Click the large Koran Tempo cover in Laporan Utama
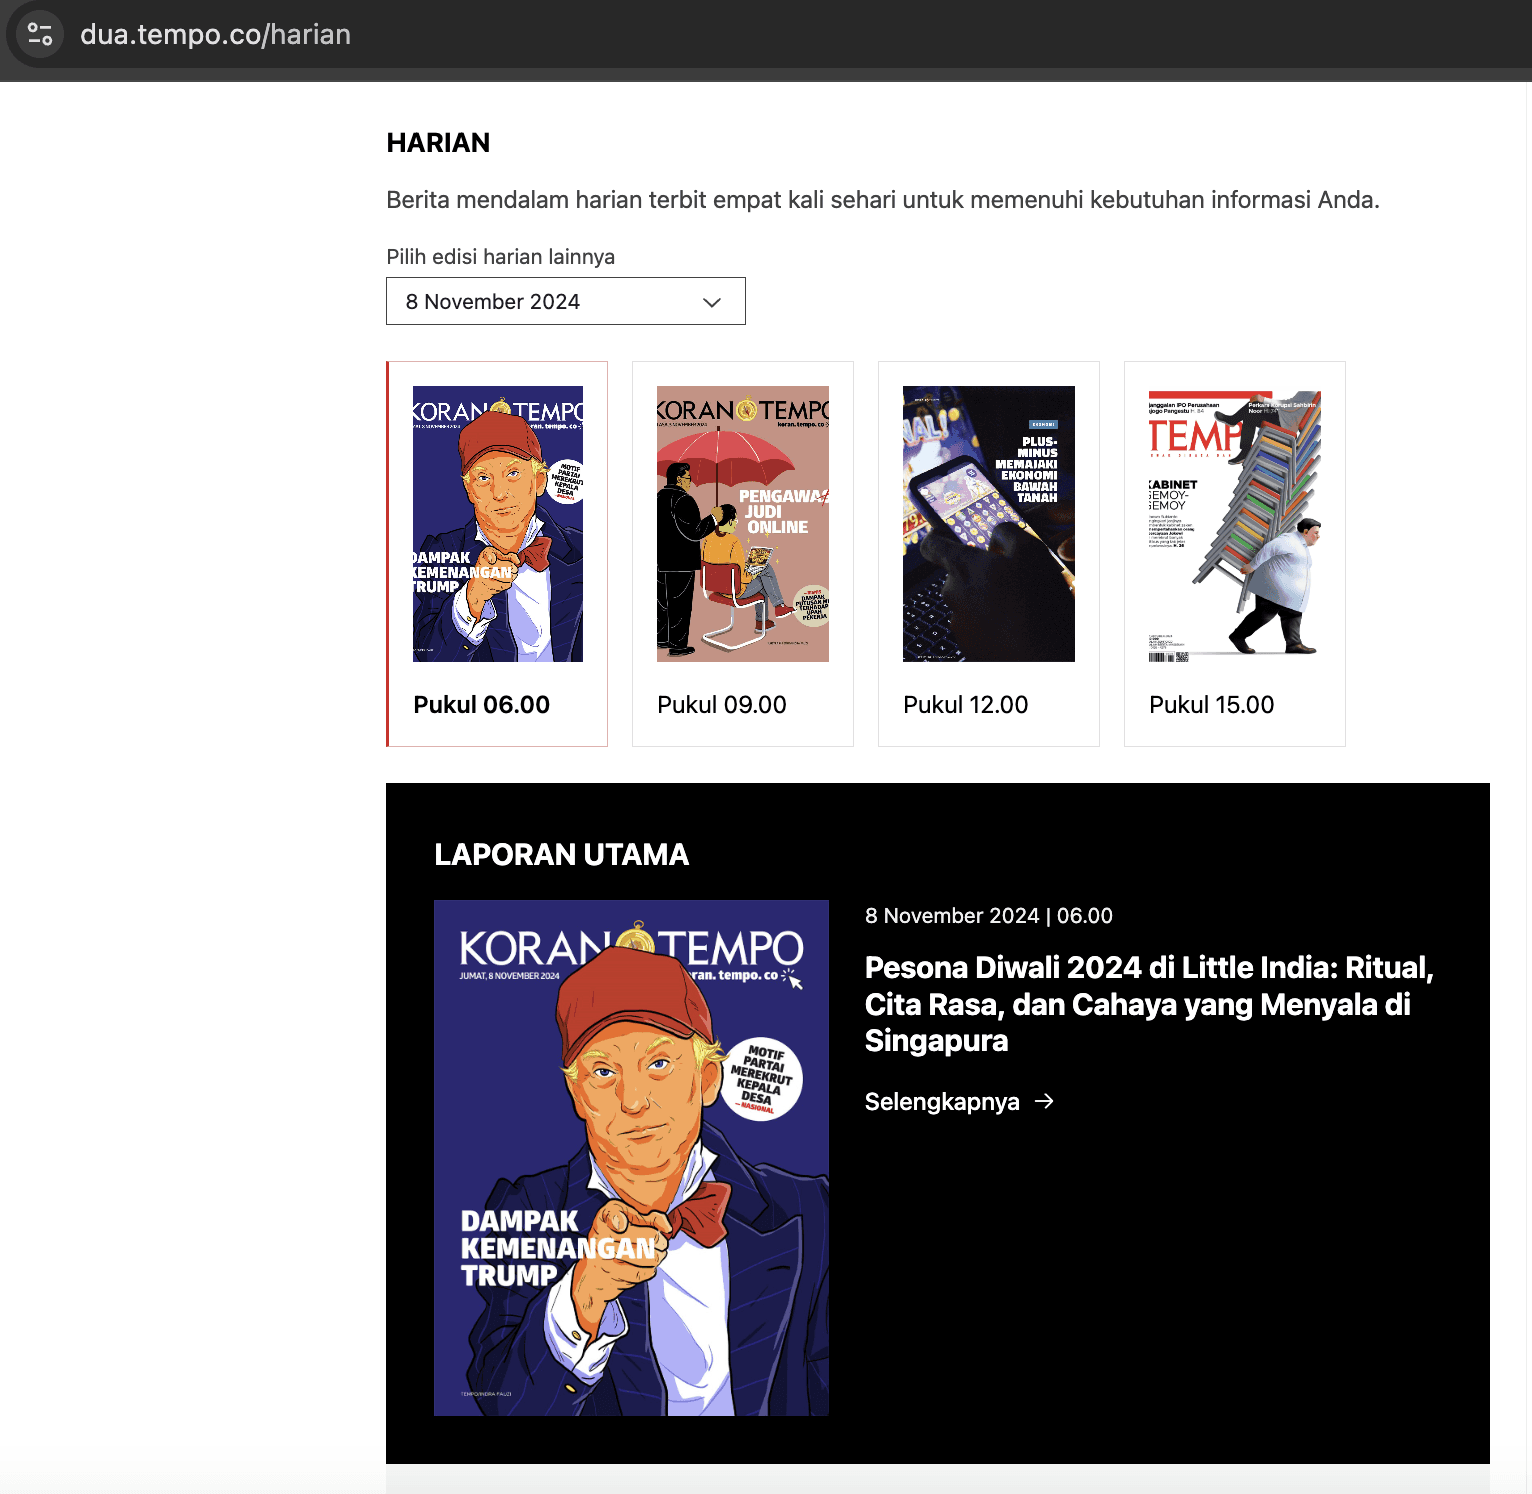1532x1494 pixels. coord(631,1158)
